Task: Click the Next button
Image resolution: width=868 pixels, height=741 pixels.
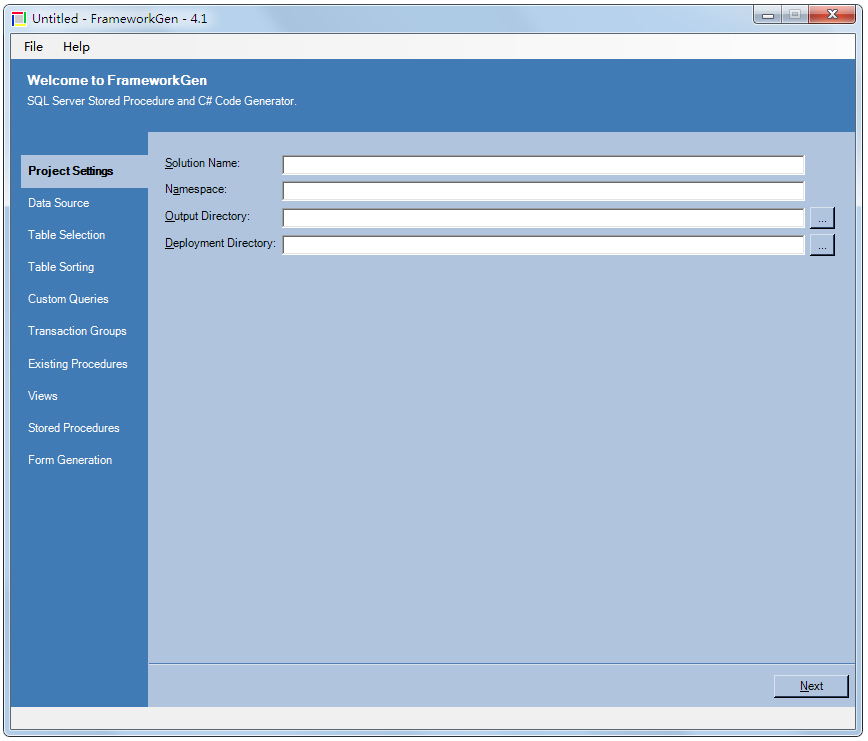Action: [x=811, y=686]
